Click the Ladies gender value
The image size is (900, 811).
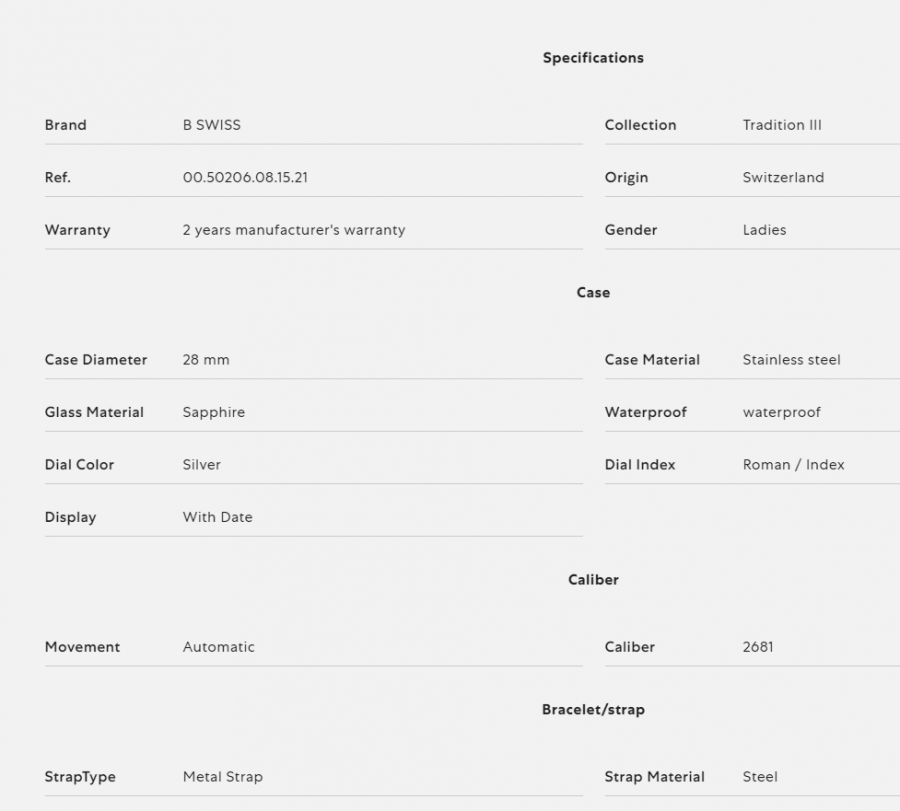(x=764, y=230)
